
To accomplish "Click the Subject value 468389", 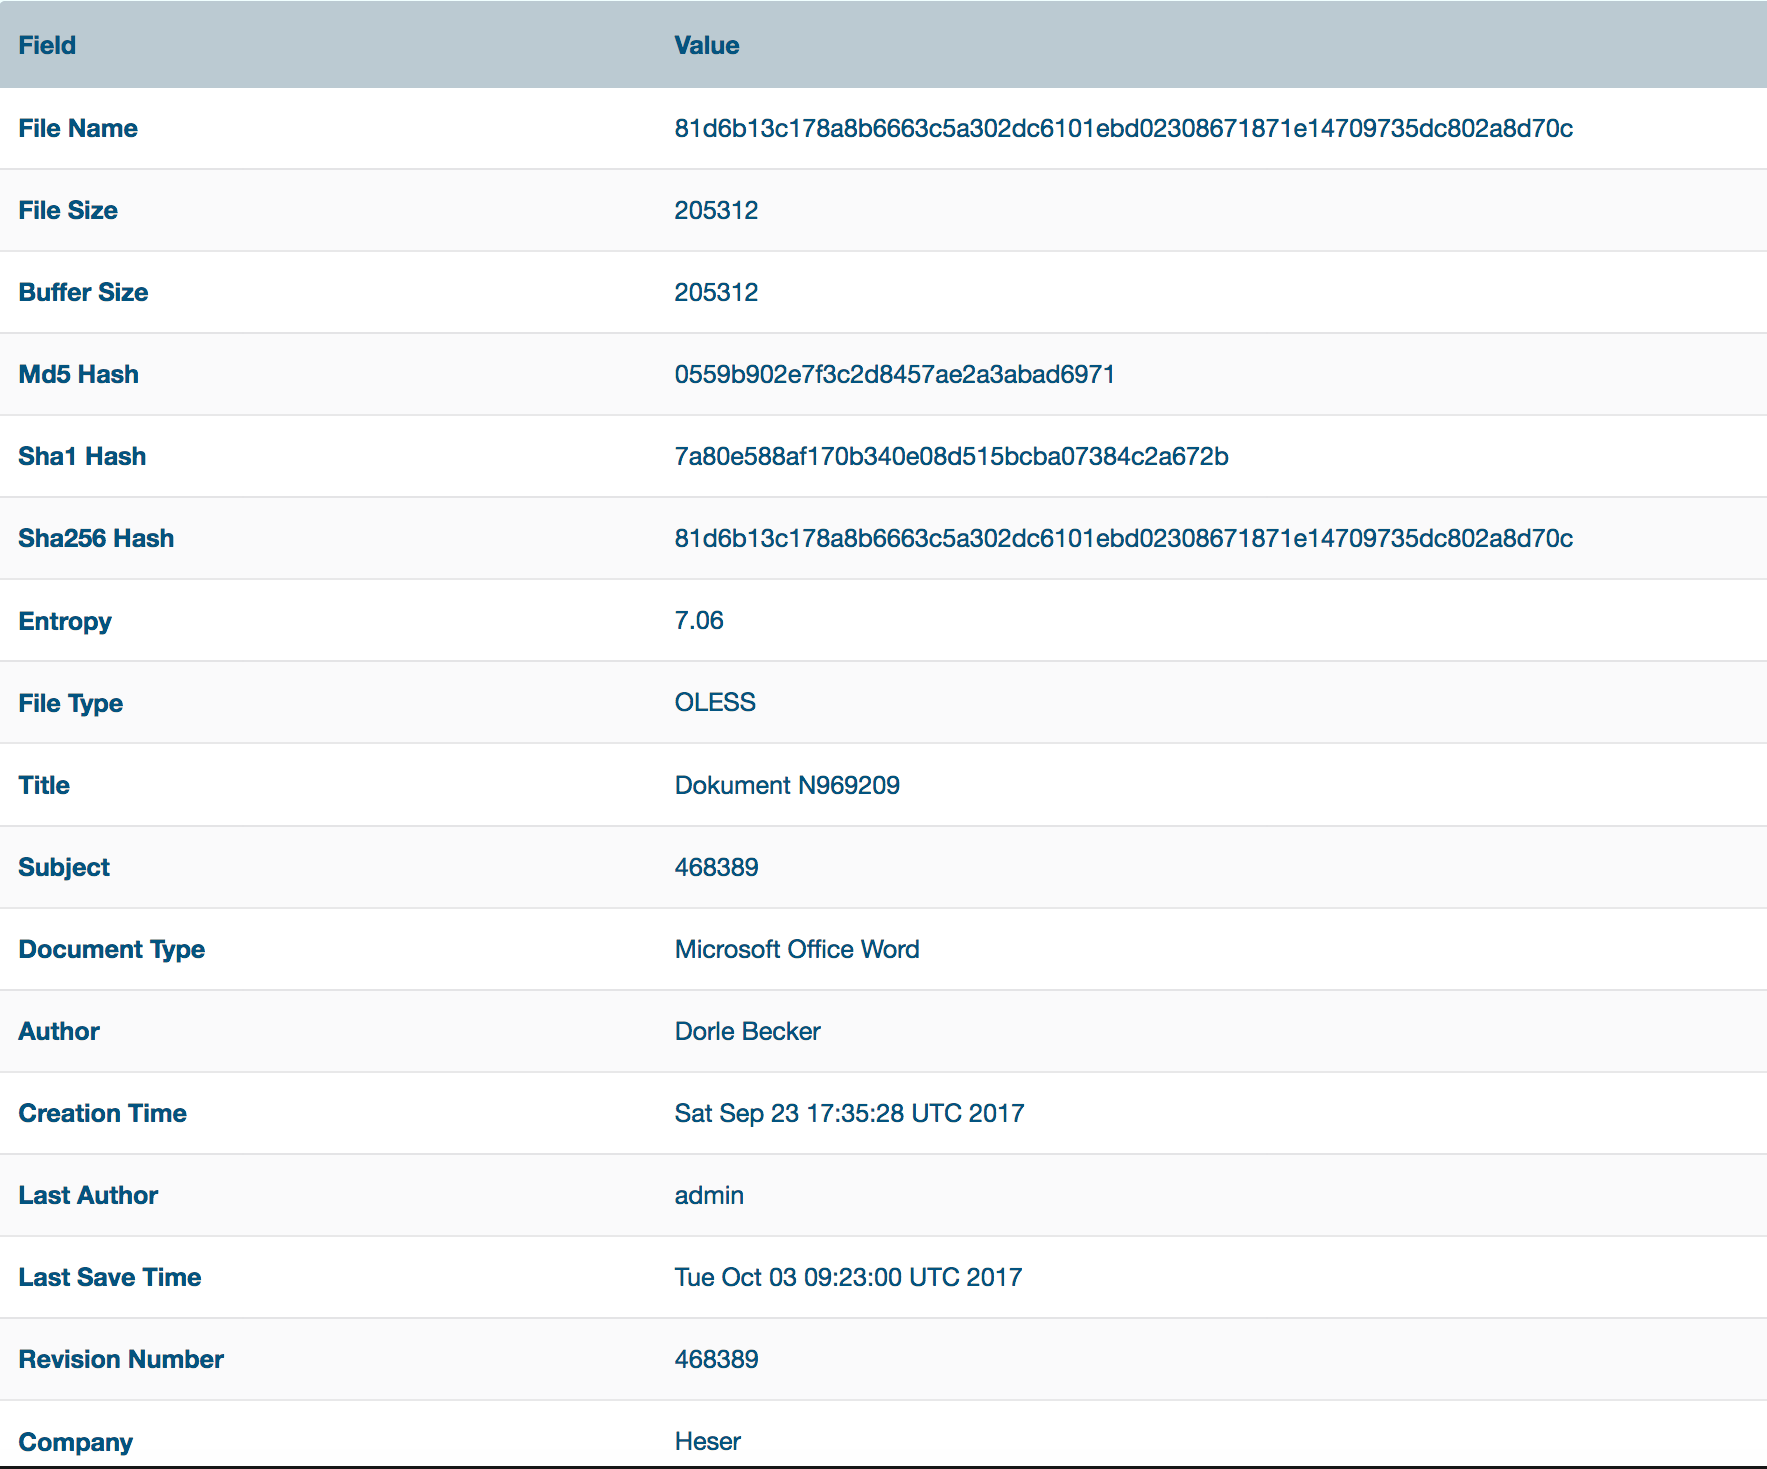I will pos(716,868).
